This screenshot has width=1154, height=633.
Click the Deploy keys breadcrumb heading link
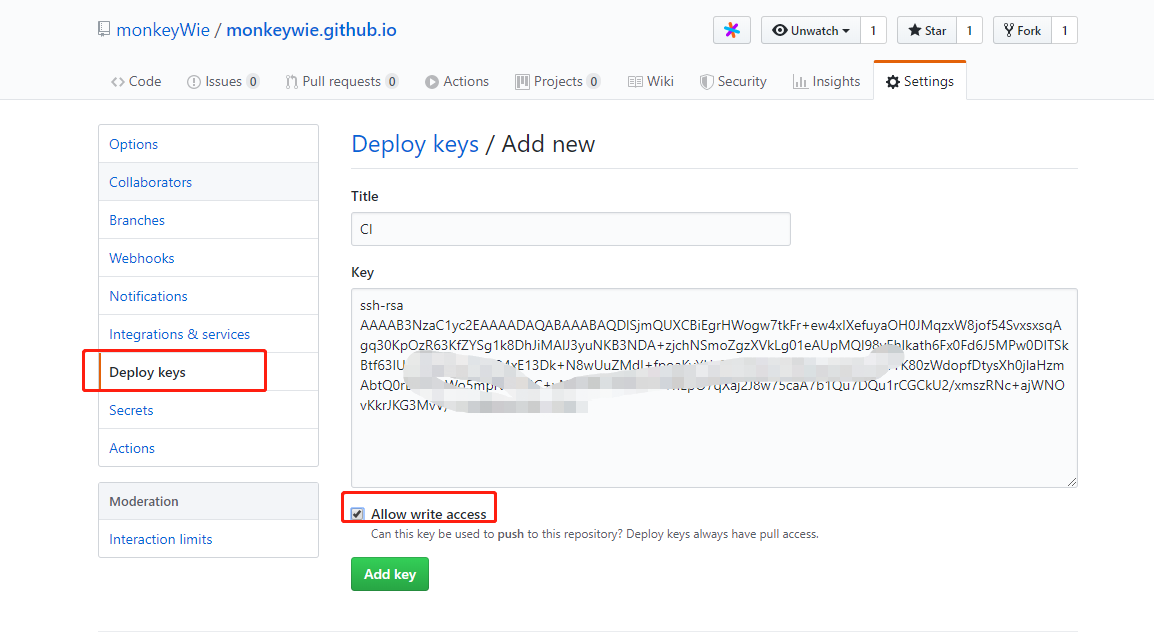pos(415,144)
